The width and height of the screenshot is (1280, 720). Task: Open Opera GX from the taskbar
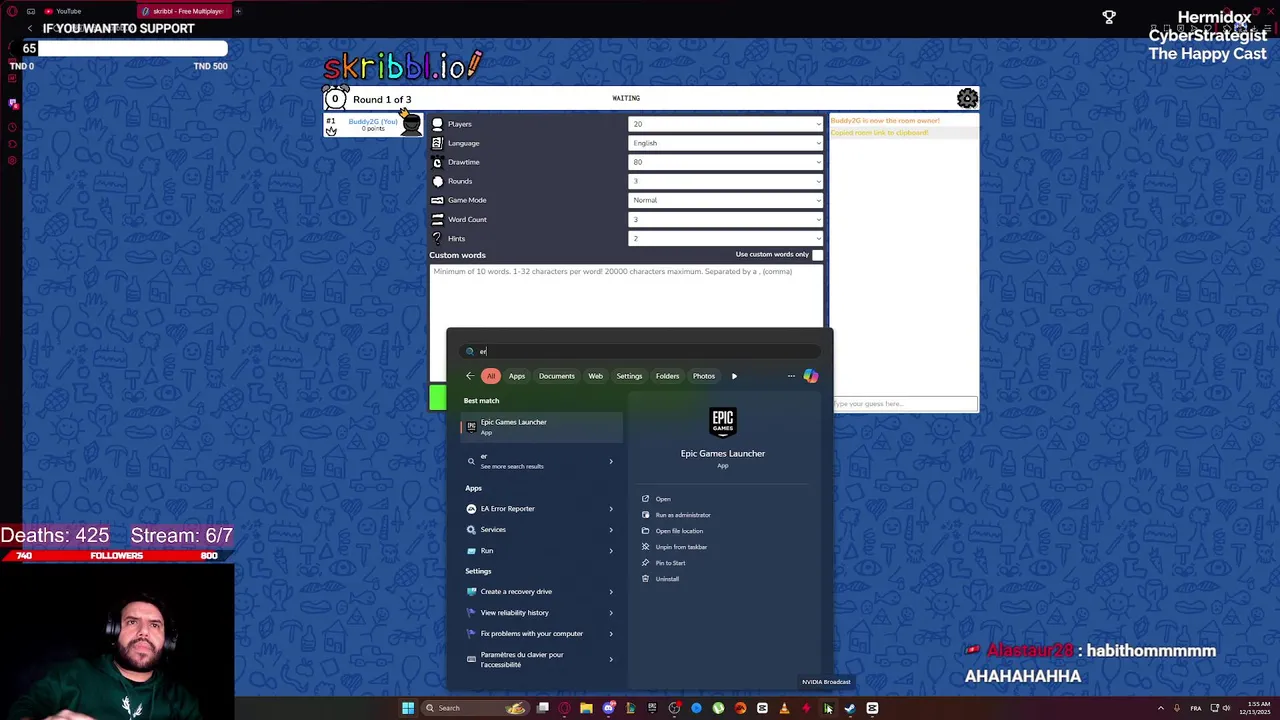tap(564, 708)
